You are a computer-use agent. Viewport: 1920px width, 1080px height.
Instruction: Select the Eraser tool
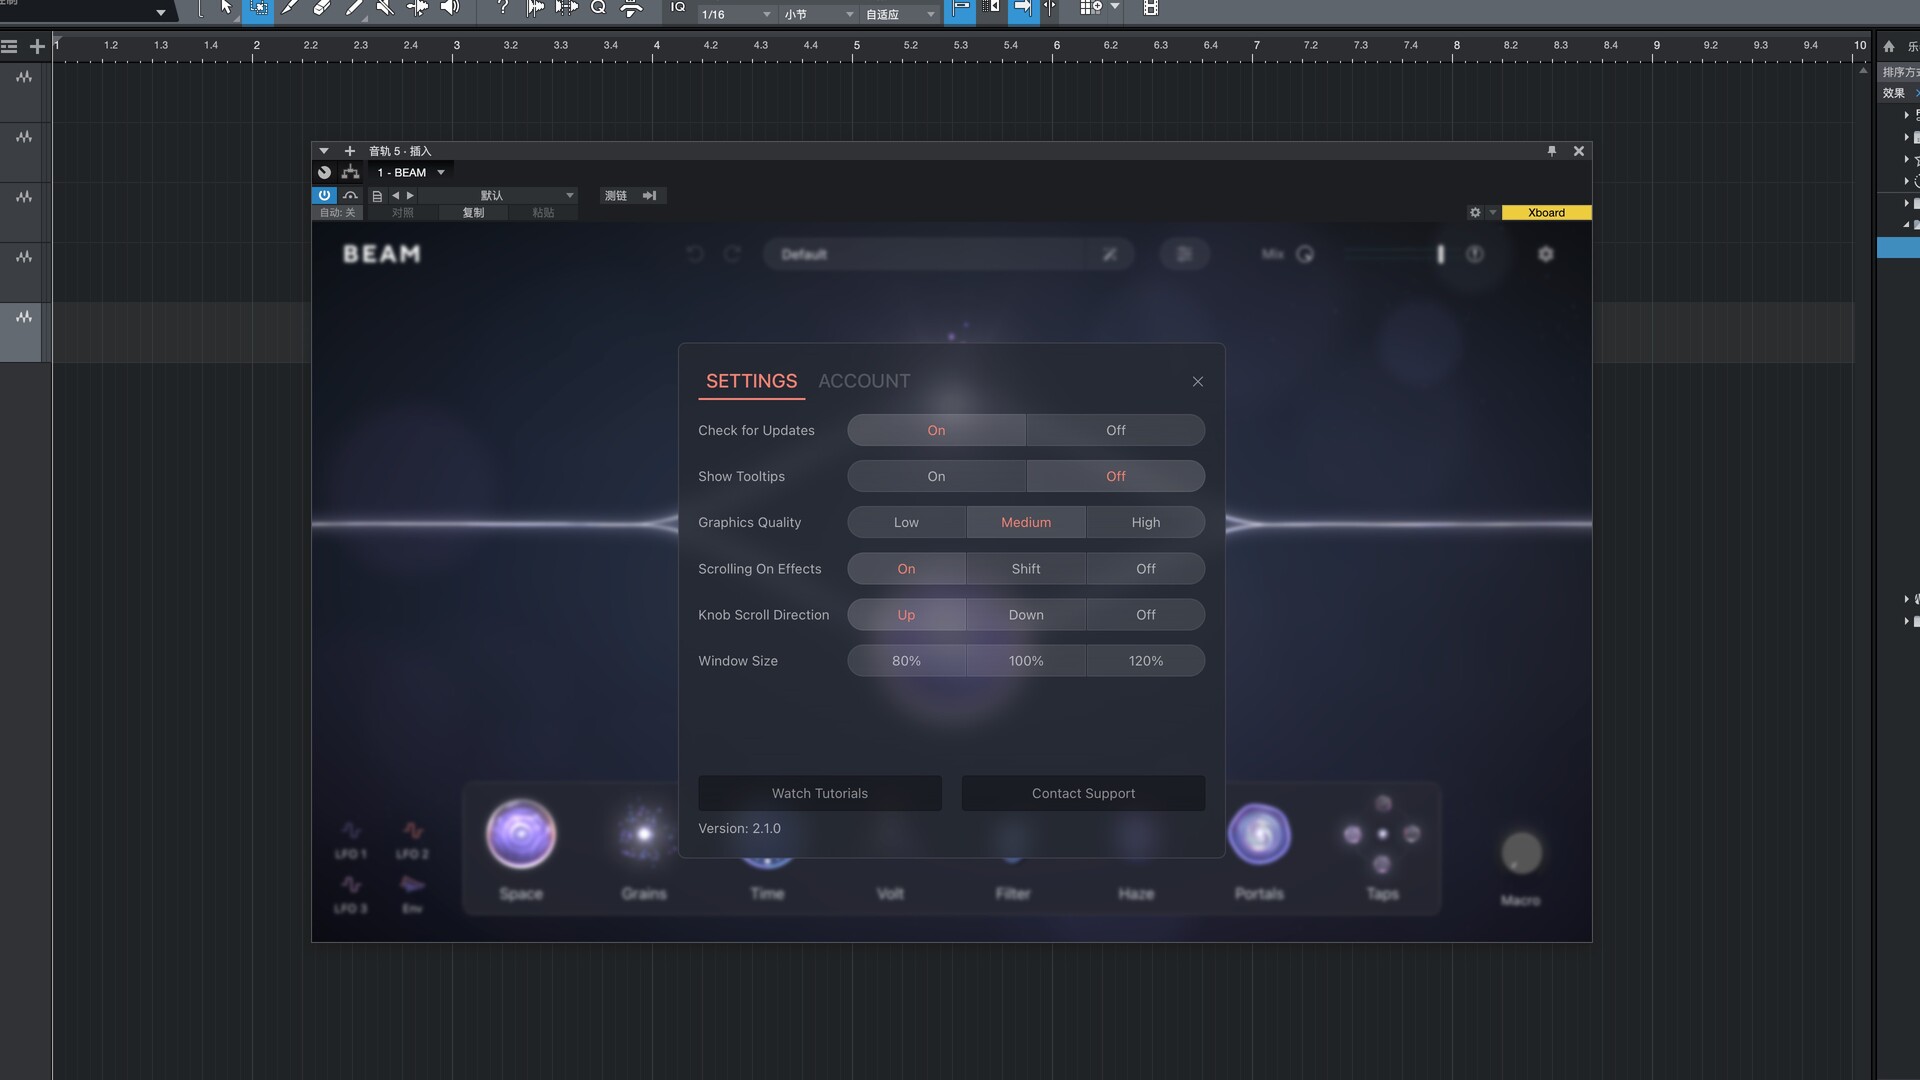[321, 8]
